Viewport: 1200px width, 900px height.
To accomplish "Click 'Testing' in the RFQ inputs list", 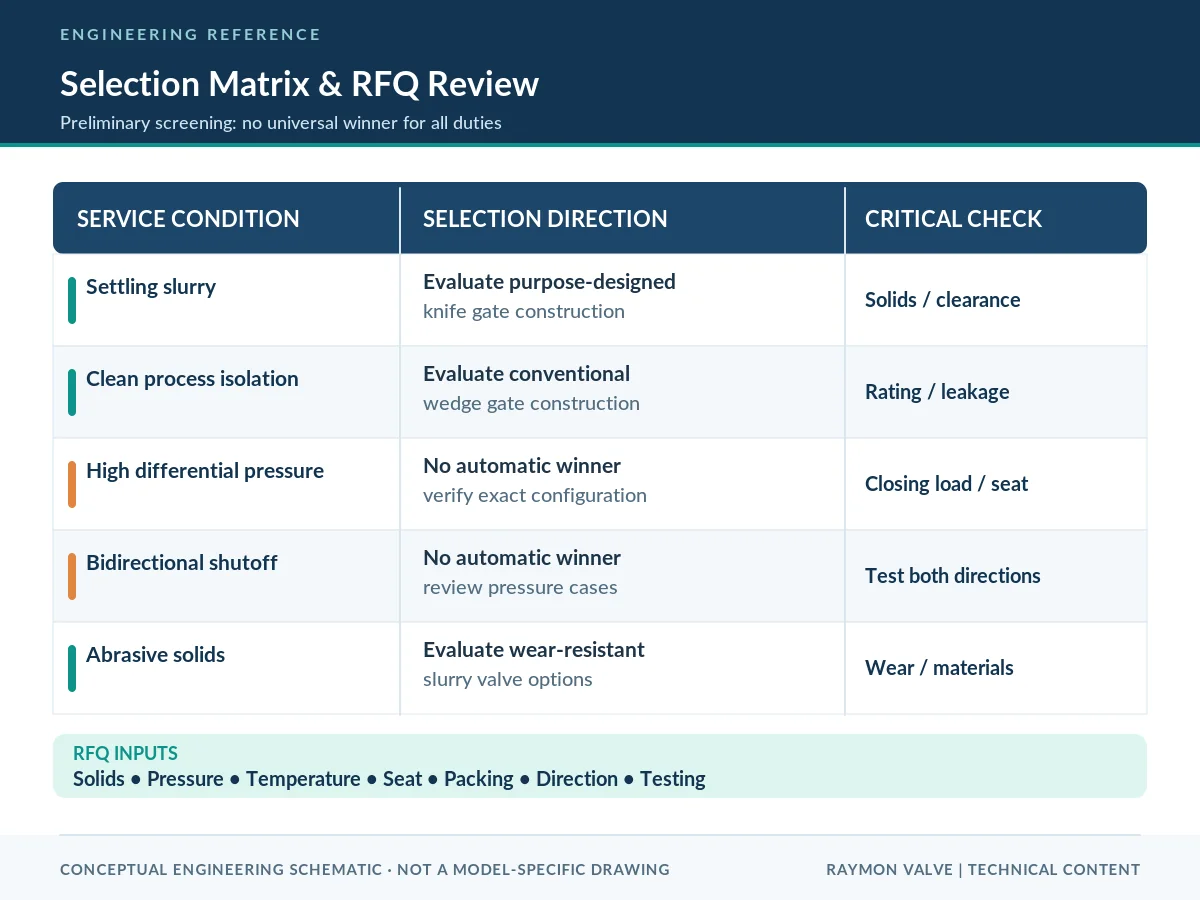I will coord(673,779).
